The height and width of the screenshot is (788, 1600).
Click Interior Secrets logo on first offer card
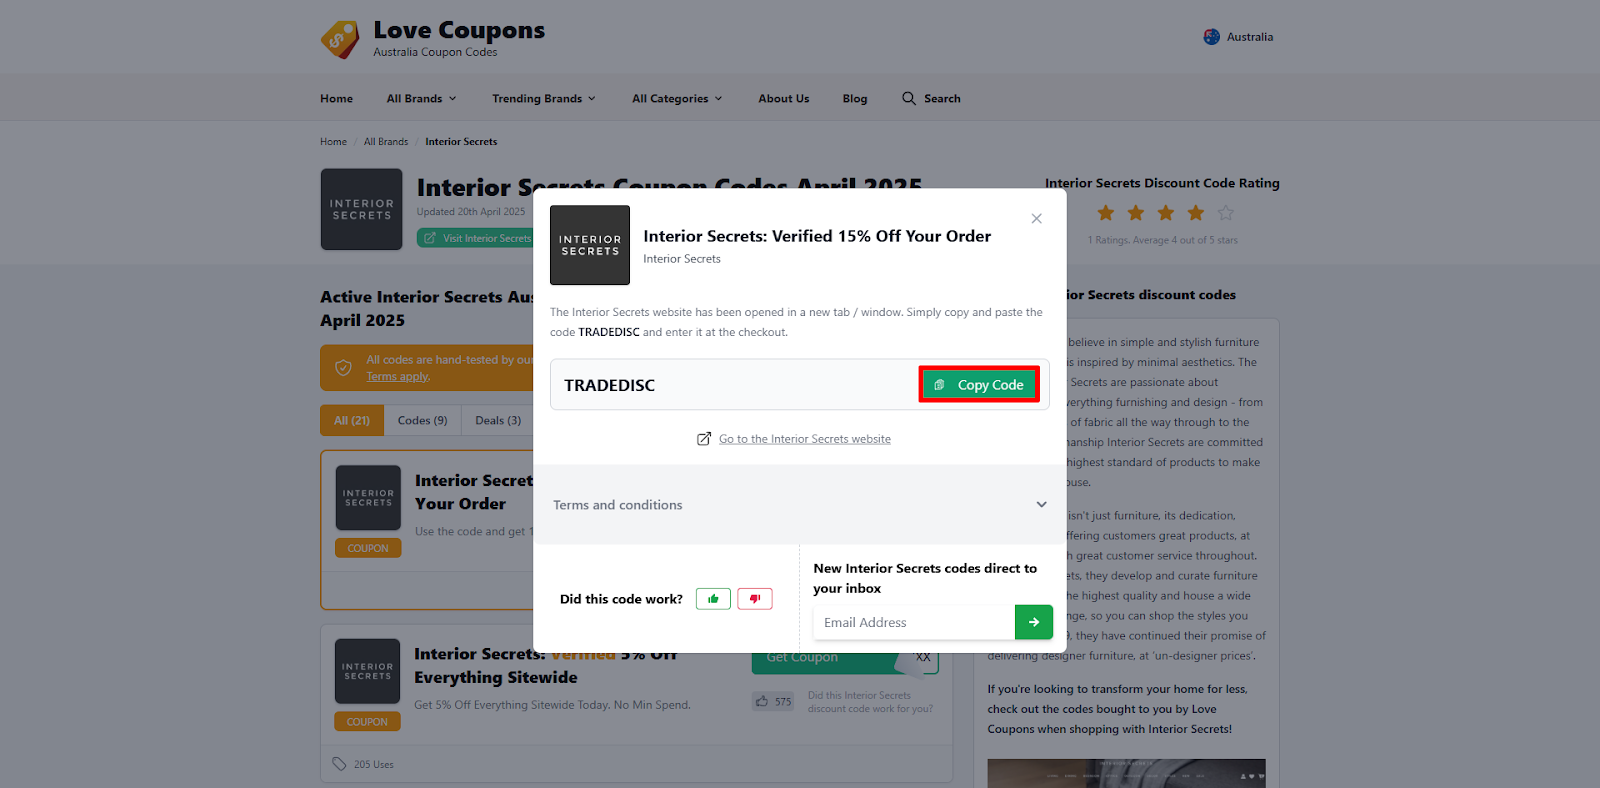click(x=368, y=498)
